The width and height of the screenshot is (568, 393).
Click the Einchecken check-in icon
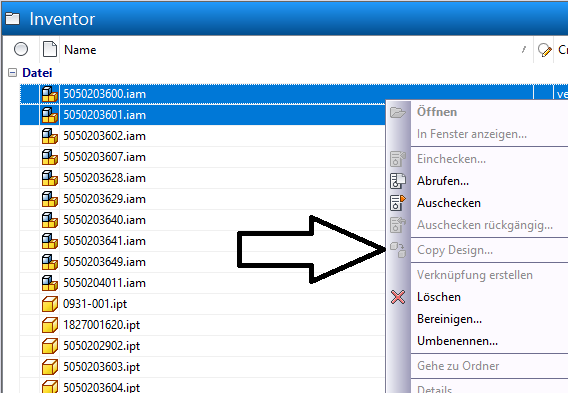click(398, 159)
